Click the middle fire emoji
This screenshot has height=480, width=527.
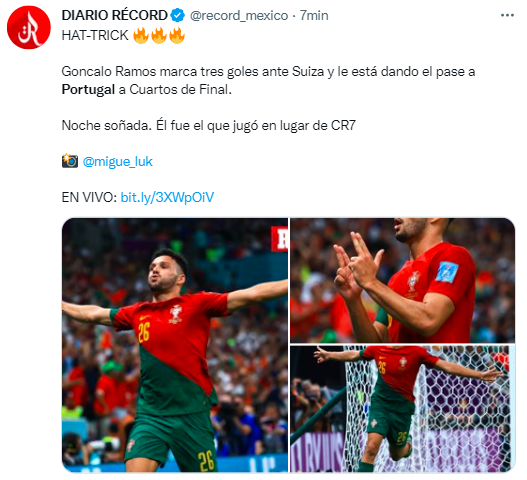pyautogui.click(x=159, y=35)
